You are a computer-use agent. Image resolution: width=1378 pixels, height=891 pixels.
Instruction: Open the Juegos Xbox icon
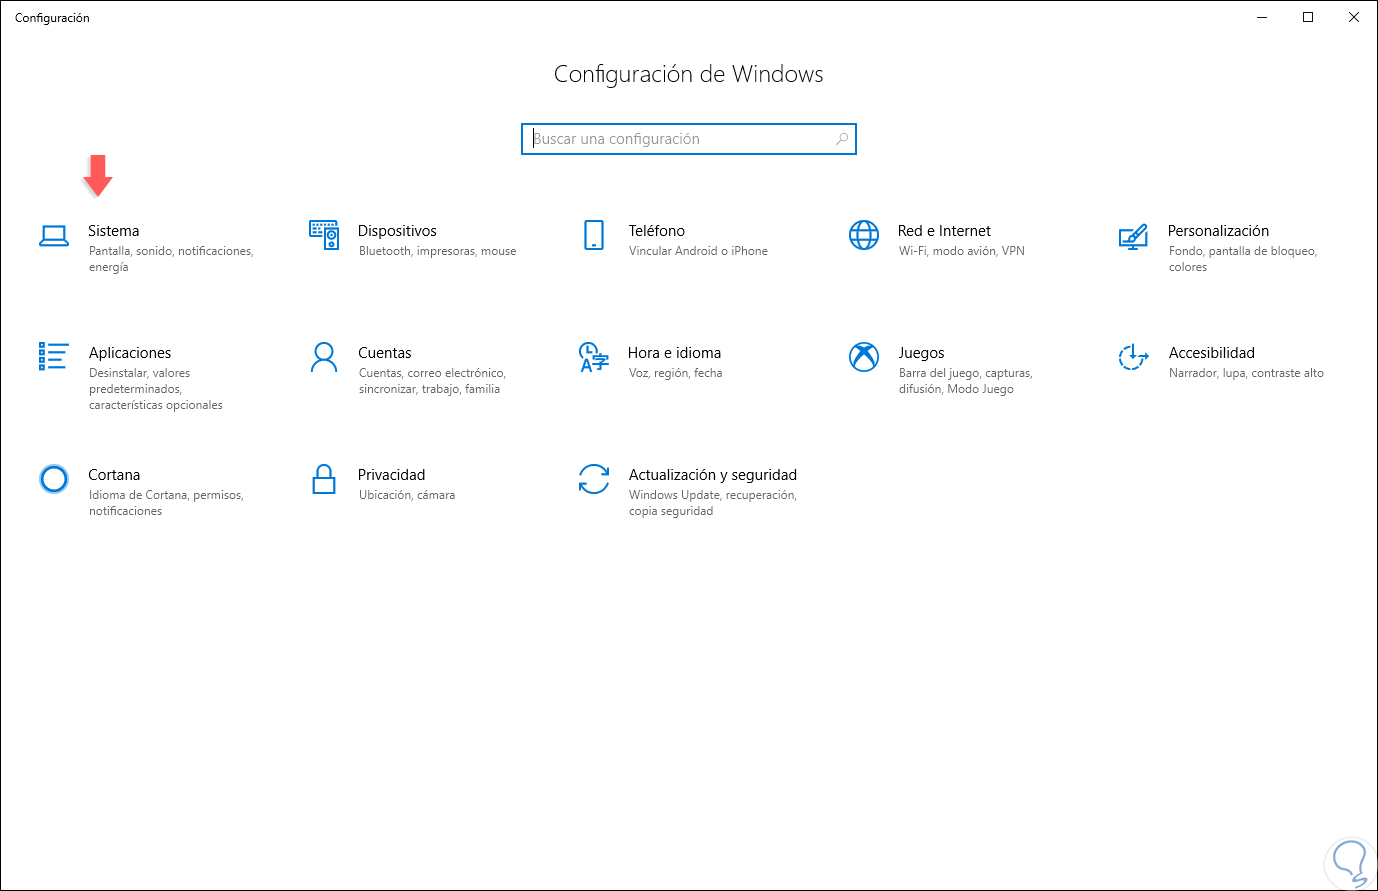pos(864,357)
